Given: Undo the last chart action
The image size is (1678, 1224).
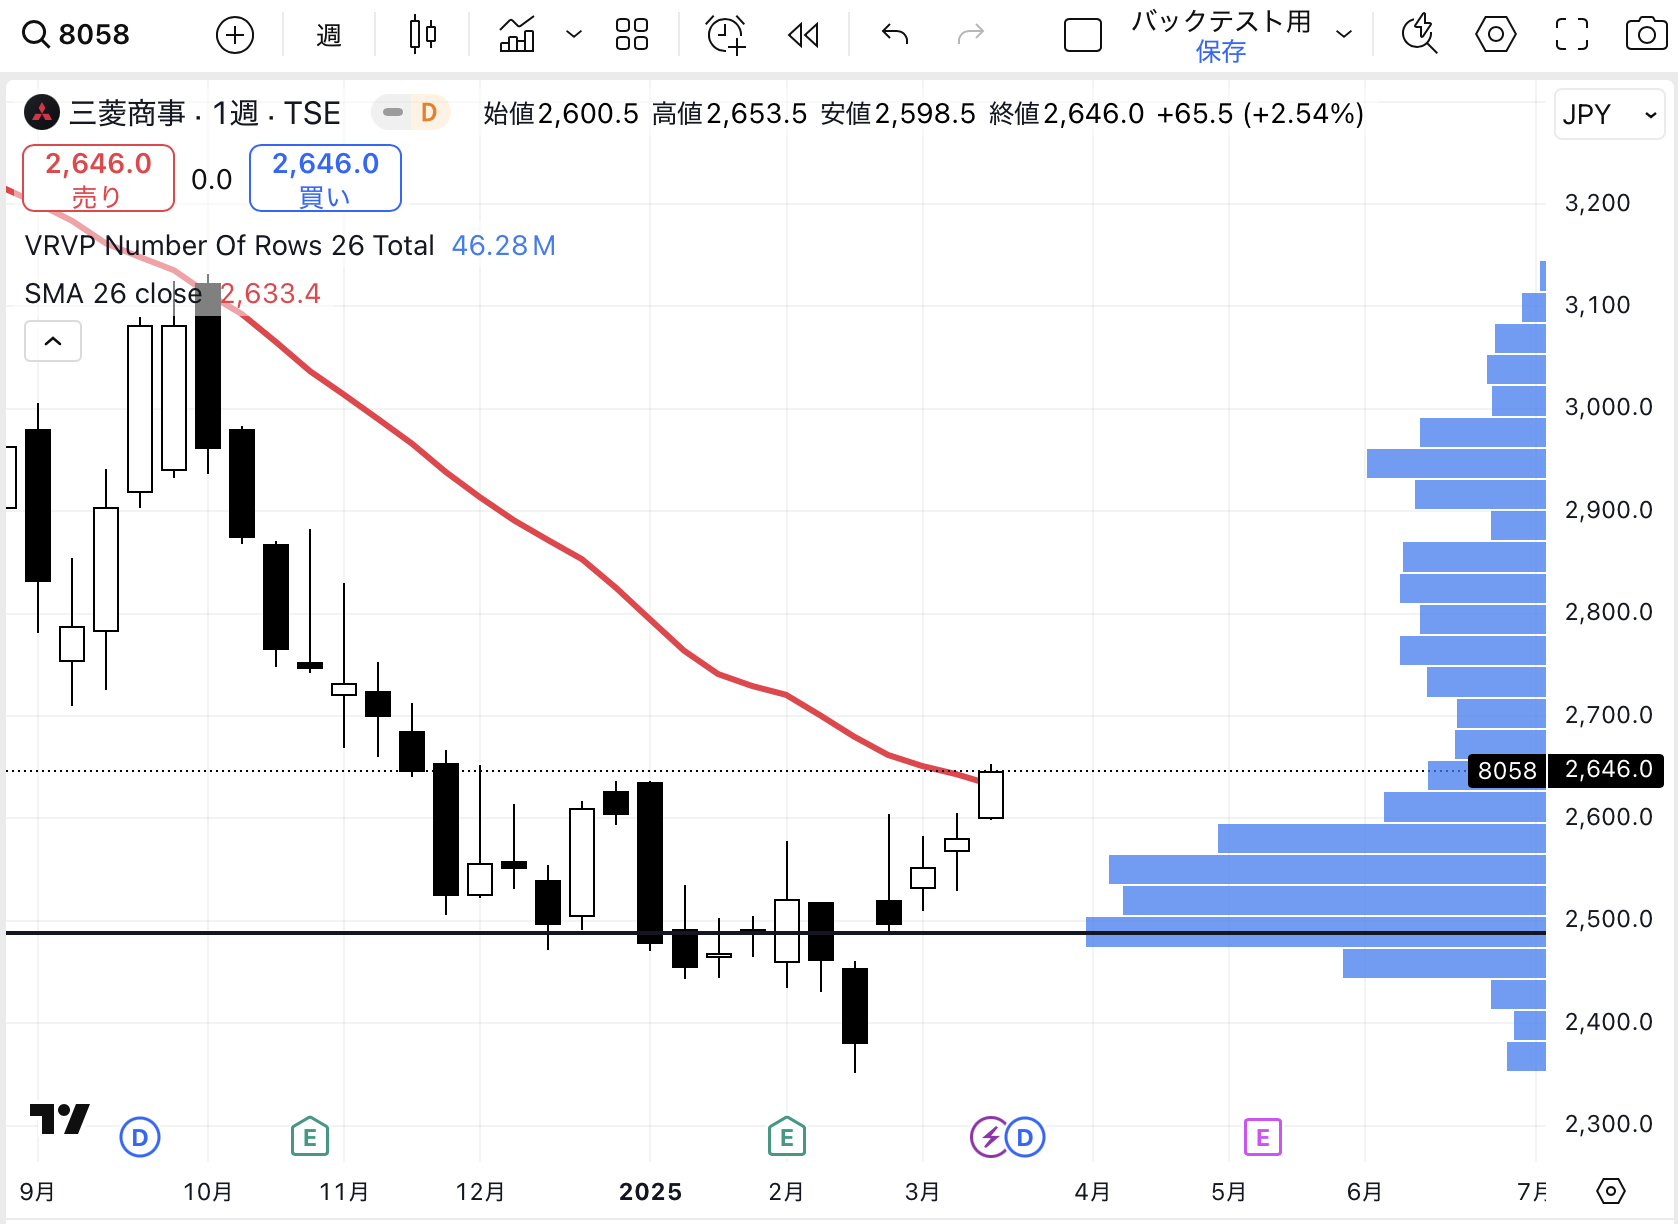Looking at the screenshot, I should tap(895, 36).
